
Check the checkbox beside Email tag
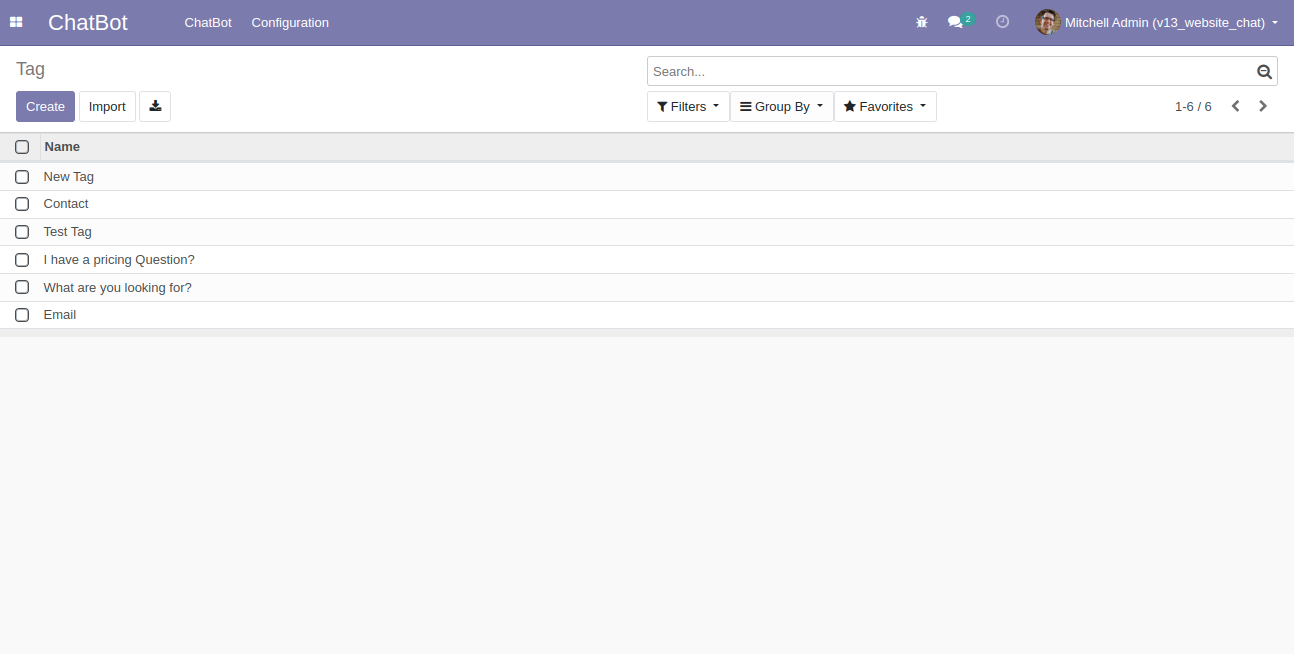[x=22, y=314]
